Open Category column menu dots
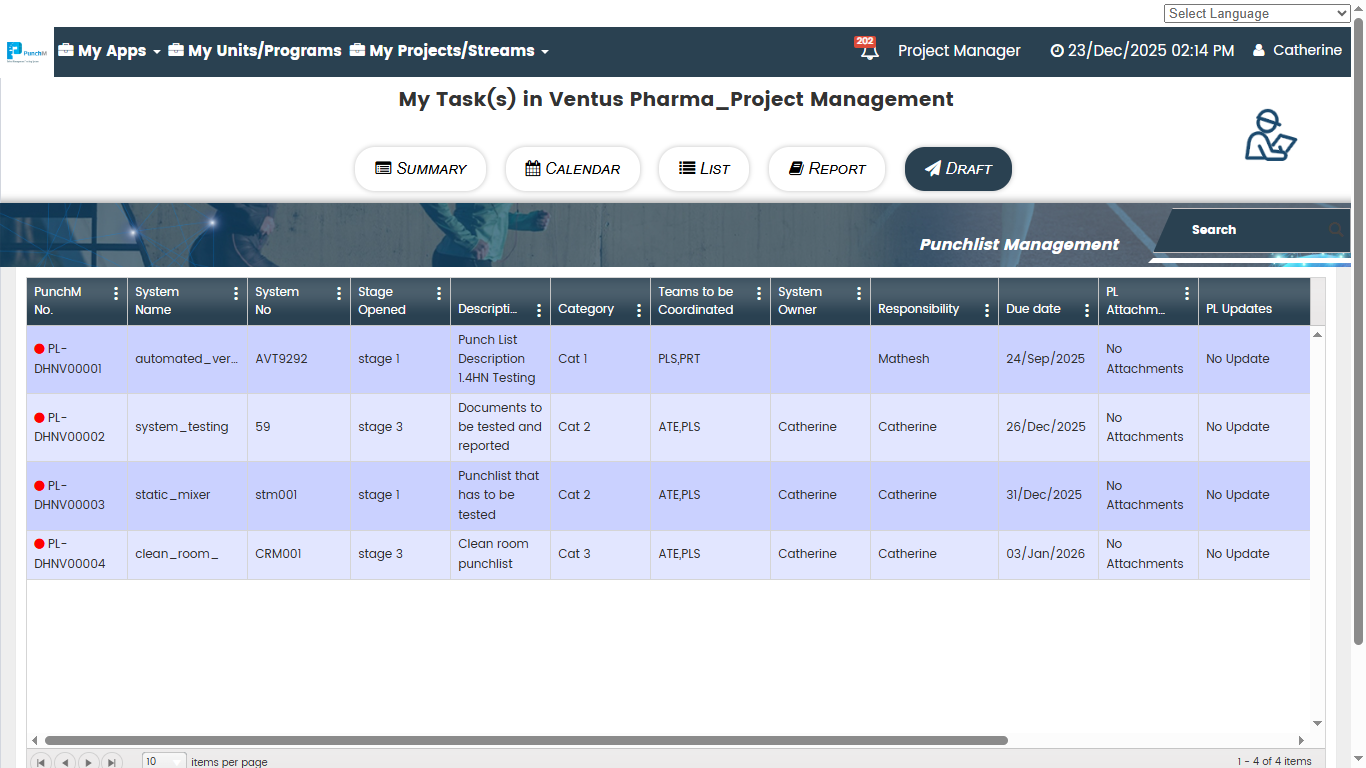 (x=639, y=310)
